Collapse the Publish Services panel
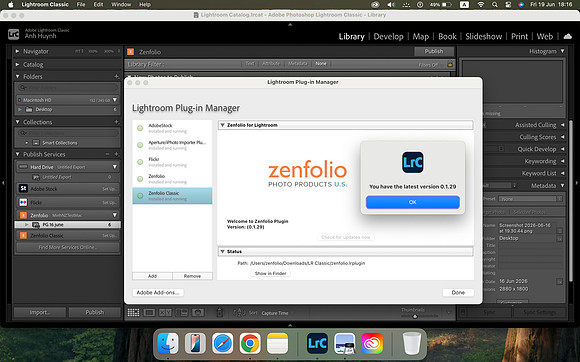Image resolution: width=580 pixels, height=362 pixels. coord(17,154)
